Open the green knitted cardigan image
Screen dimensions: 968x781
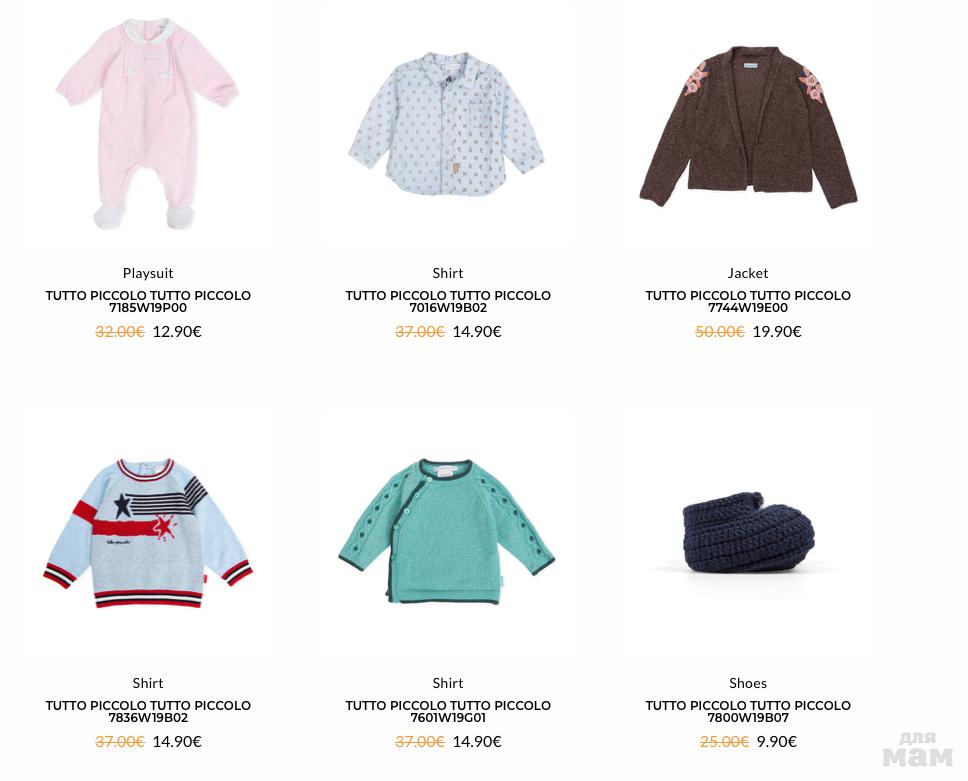click(x=447, y=532)
